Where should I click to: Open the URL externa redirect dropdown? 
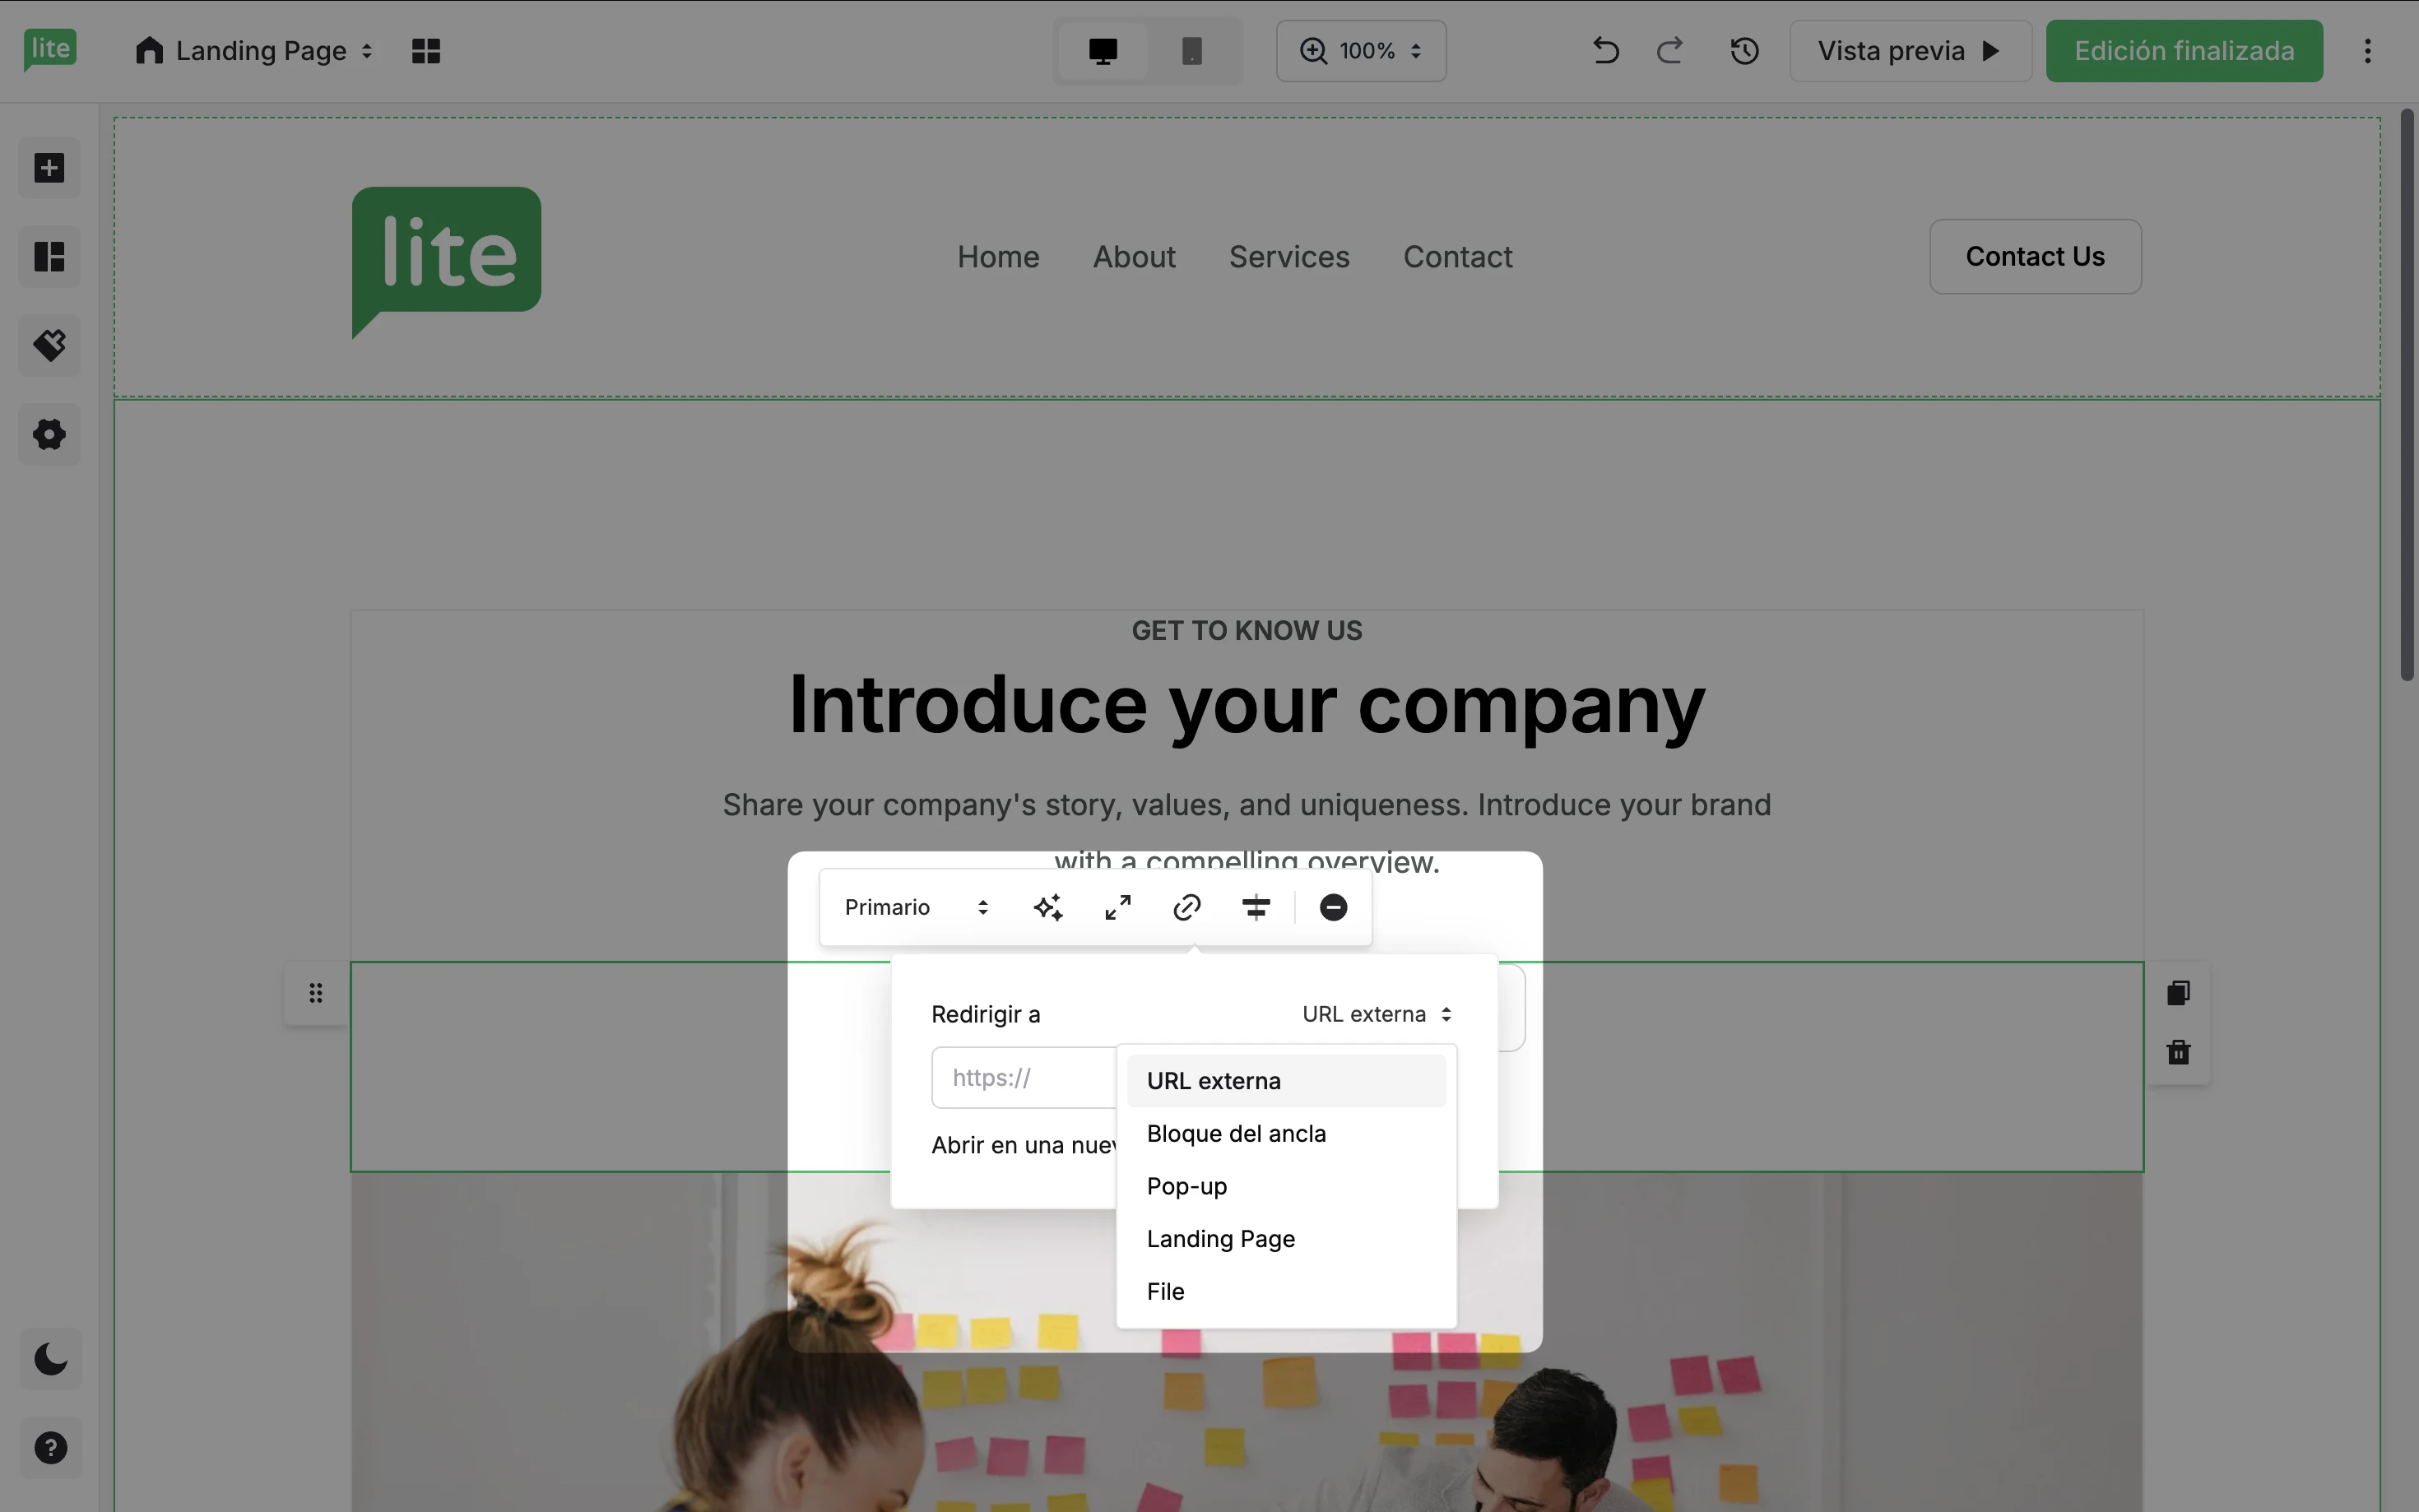[x=1376, y=1015]
